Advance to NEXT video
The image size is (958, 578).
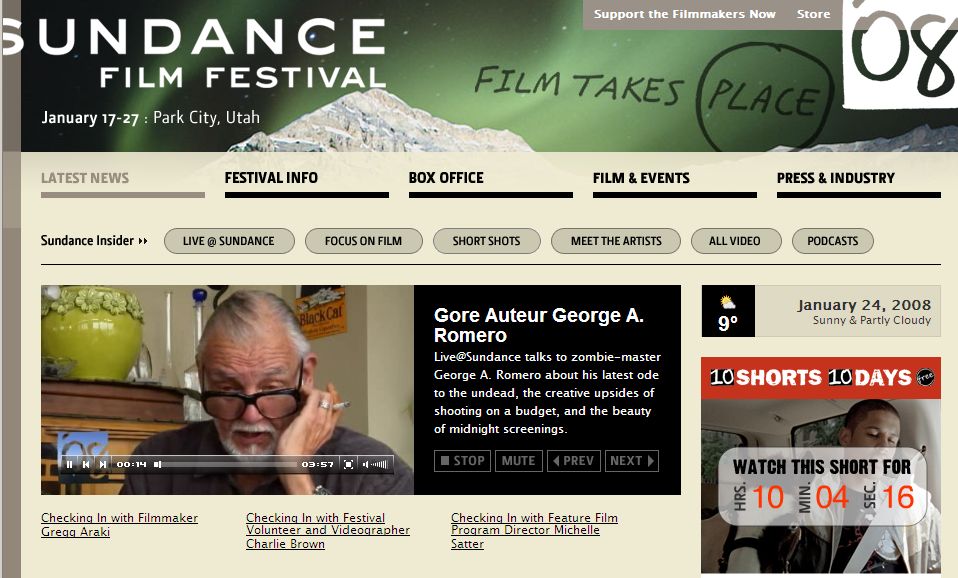click(x=632, y=461)
